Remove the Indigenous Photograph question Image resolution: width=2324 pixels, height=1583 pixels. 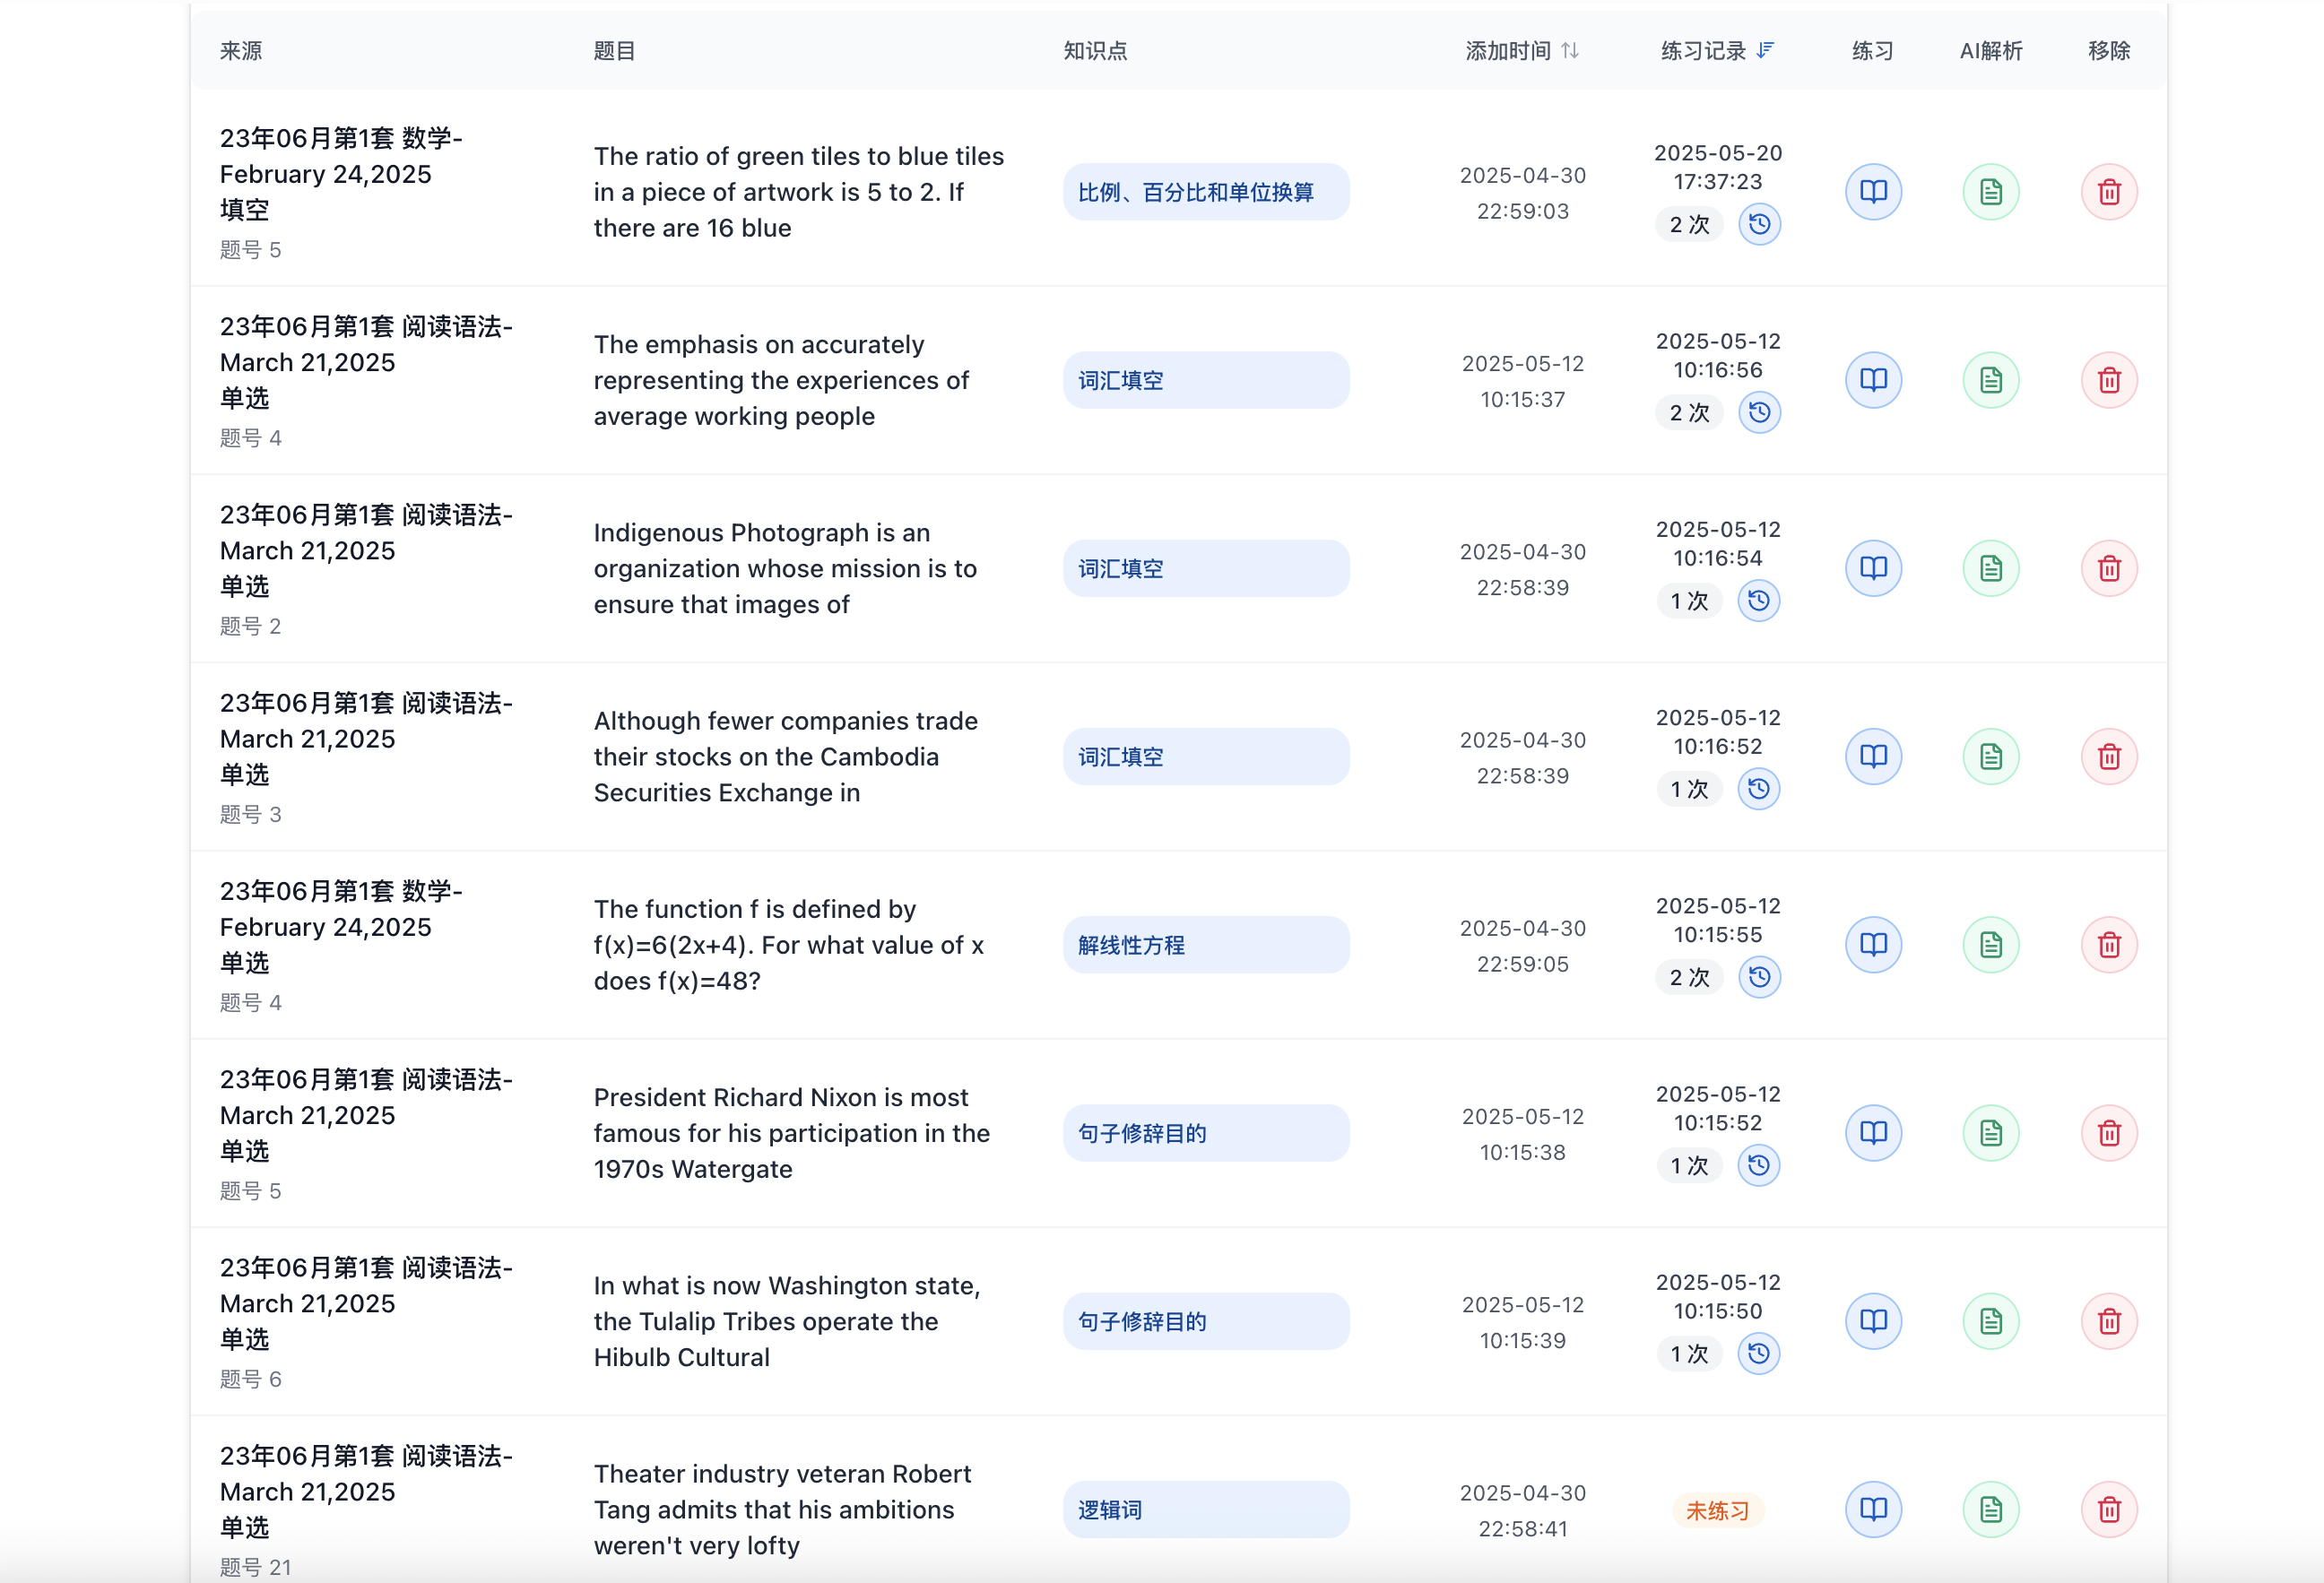tap(2108, 568)
